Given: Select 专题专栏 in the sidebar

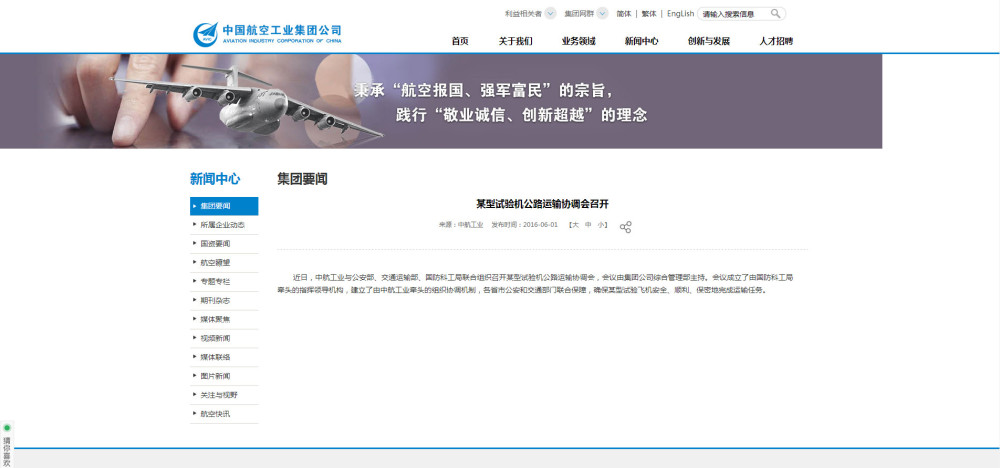Looking at the screenshot, I should (224, 281).
